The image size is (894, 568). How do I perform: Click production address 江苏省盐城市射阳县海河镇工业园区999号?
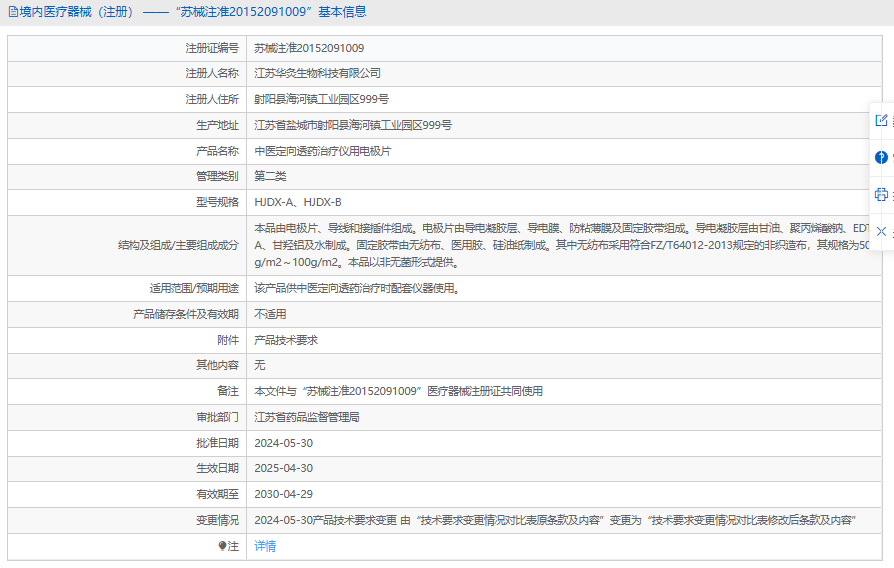tap(353, 125)
